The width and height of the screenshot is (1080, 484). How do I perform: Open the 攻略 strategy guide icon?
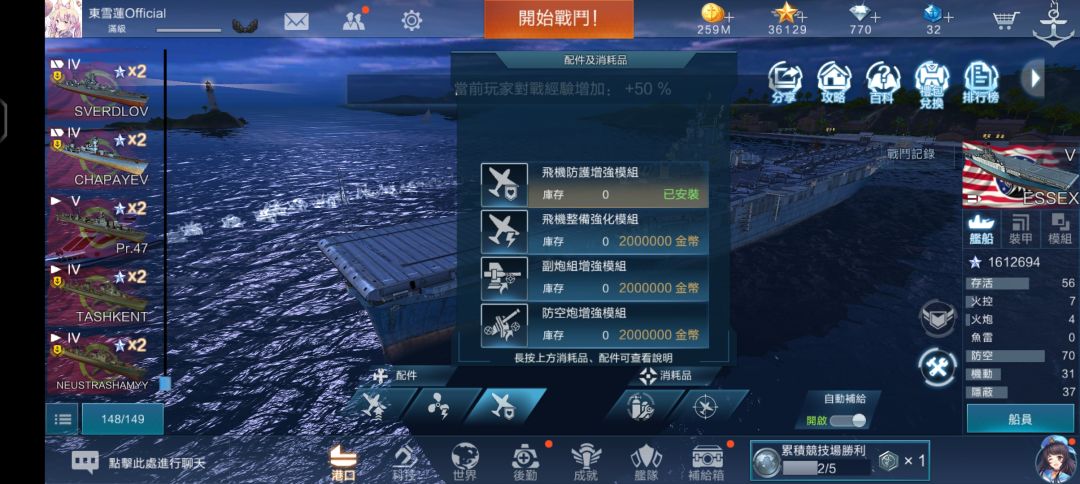click(833, 82)
